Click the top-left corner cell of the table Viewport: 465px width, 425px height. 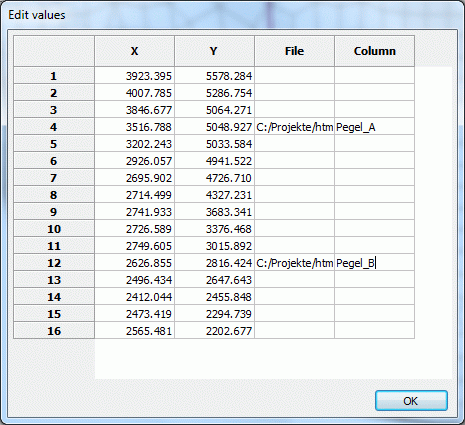click(x=54, y=51)
